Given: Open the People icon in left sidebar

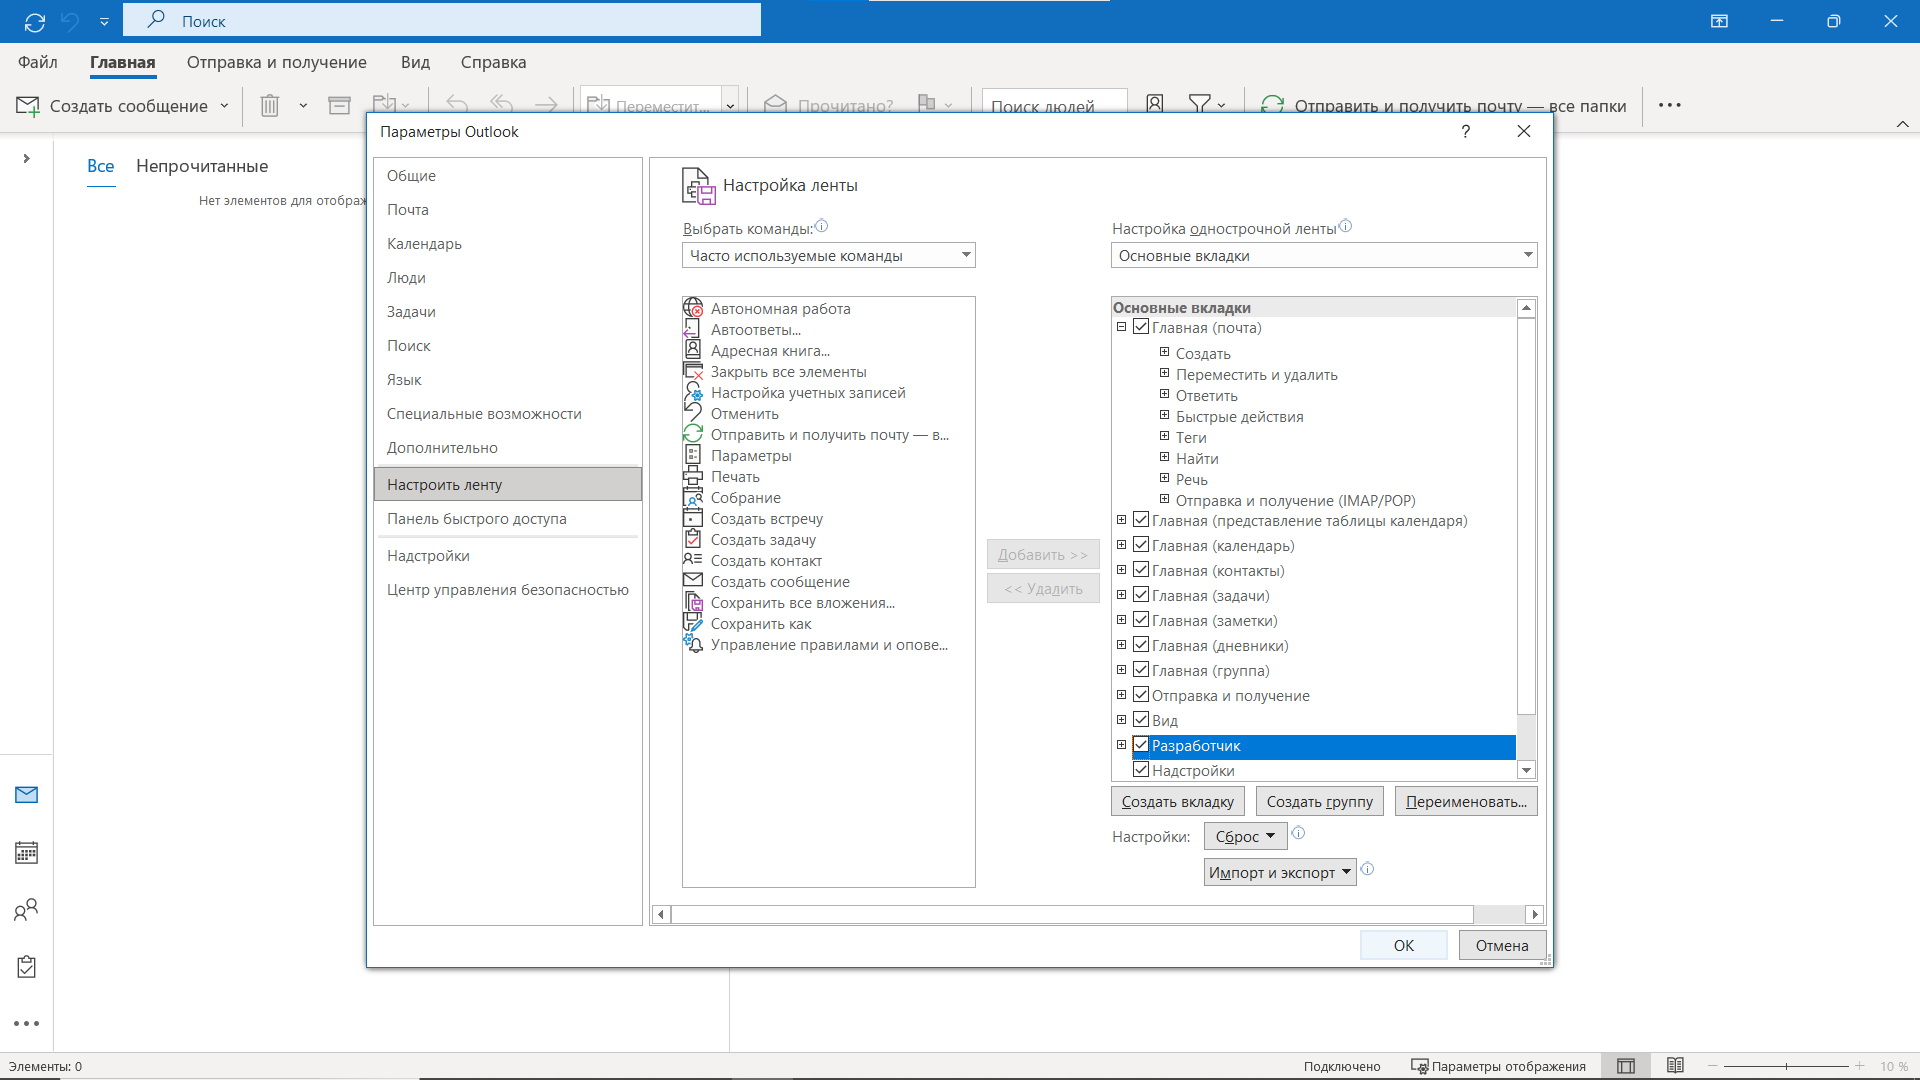Looking at the screenshot, I should click(26, 910).
